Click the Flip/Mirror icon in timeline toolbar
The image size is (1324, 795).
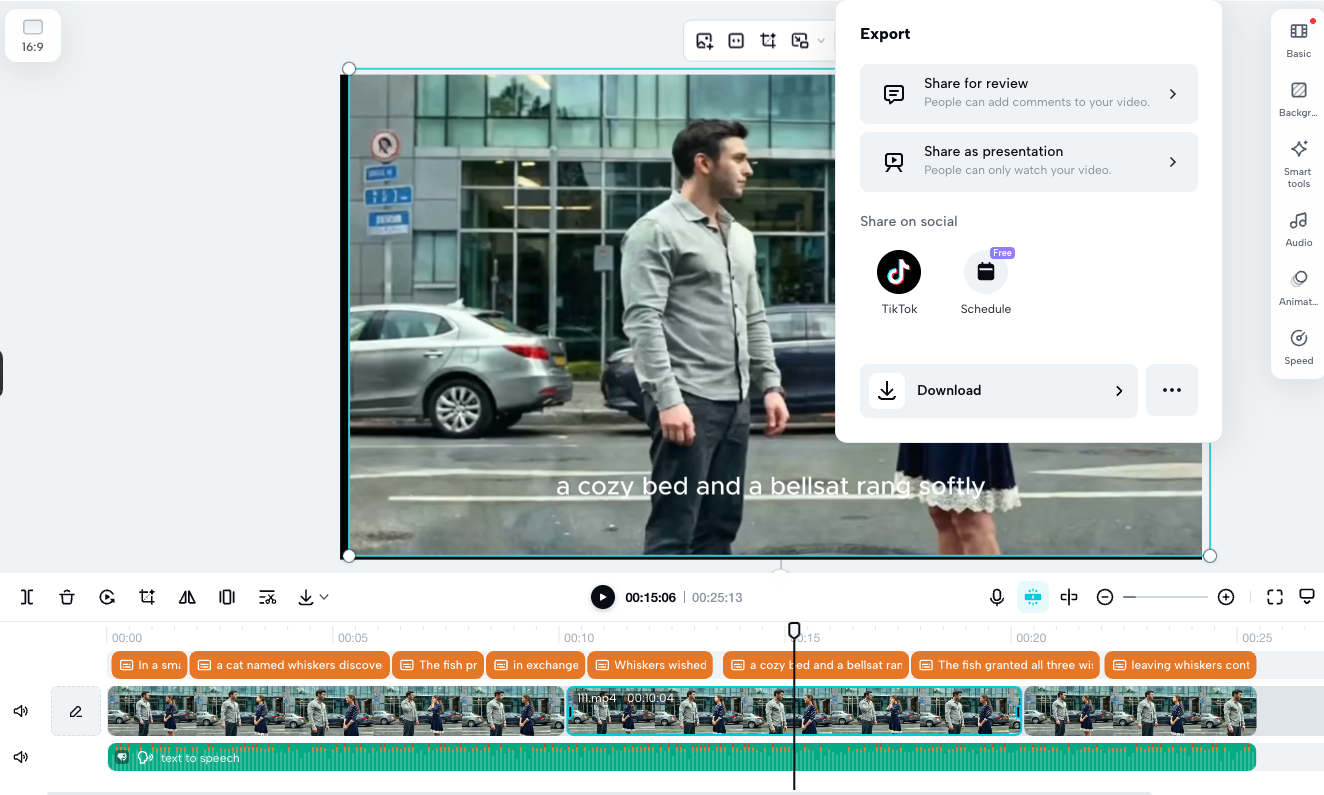(187, 597)
